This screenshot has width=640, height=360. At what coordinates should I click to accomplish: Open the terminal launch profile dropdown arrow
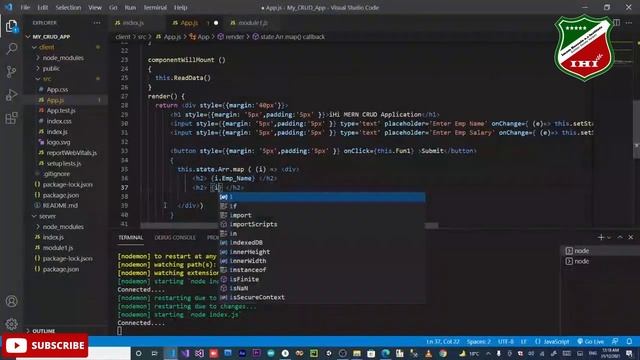coord(609,237)
